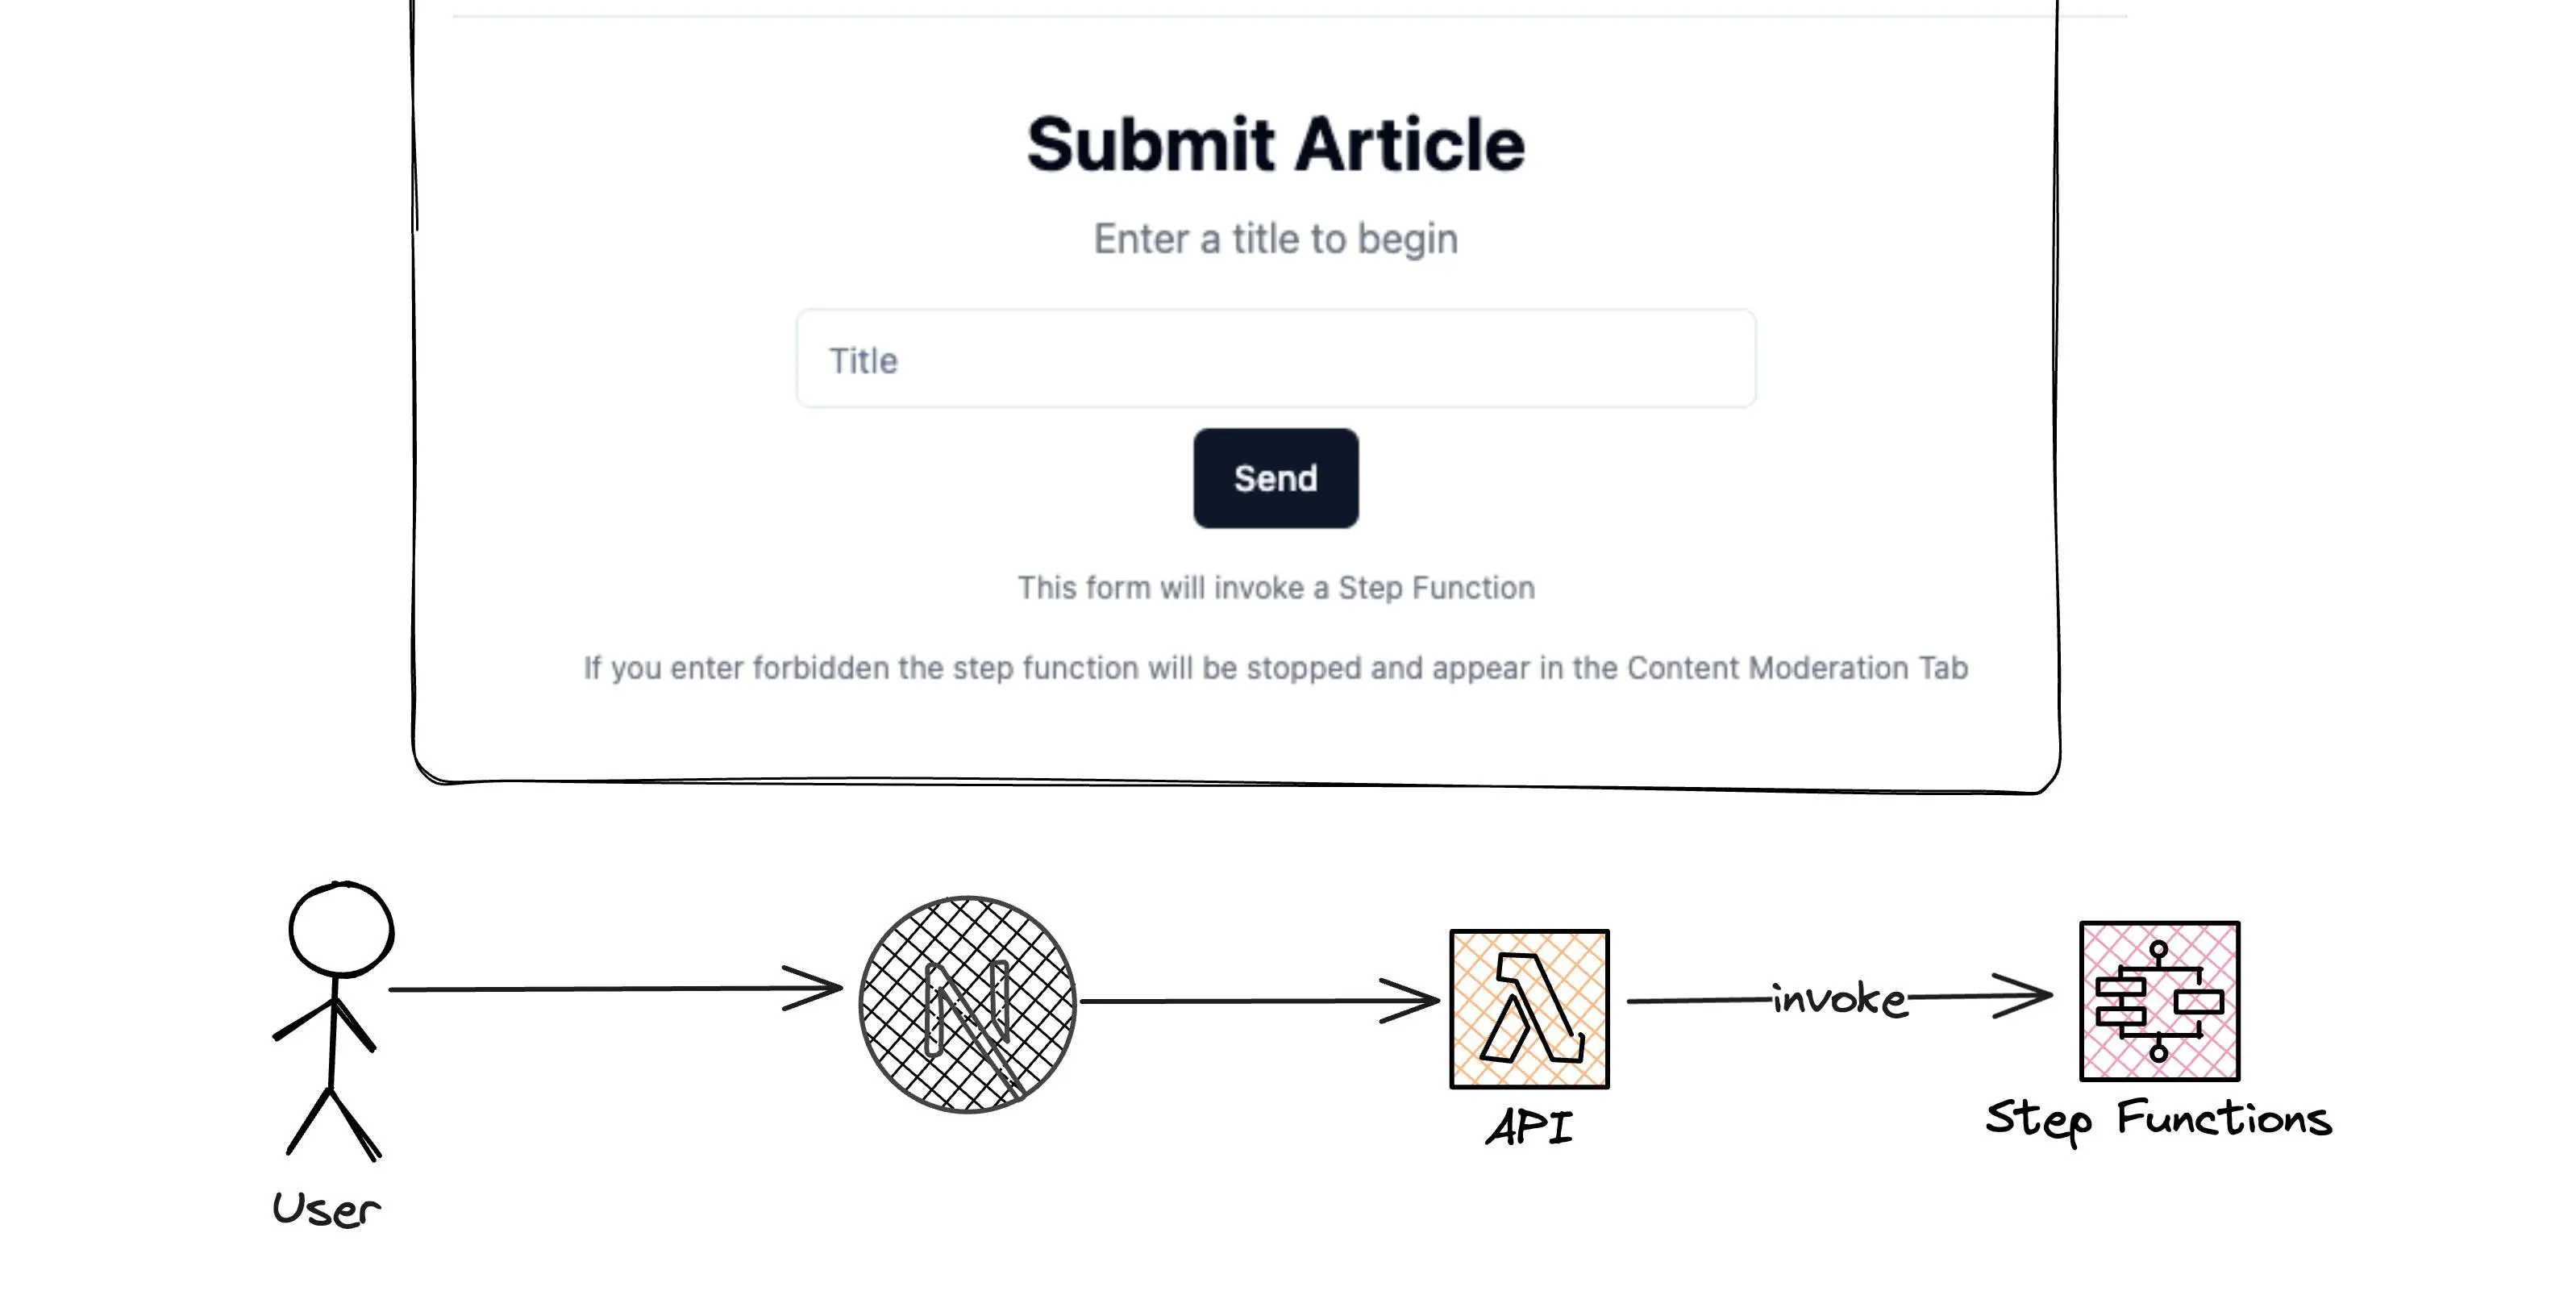Click 'This form will invoke a Step Function' text
Screen dimensions: 2576x1291
[x=1275, y=588]
